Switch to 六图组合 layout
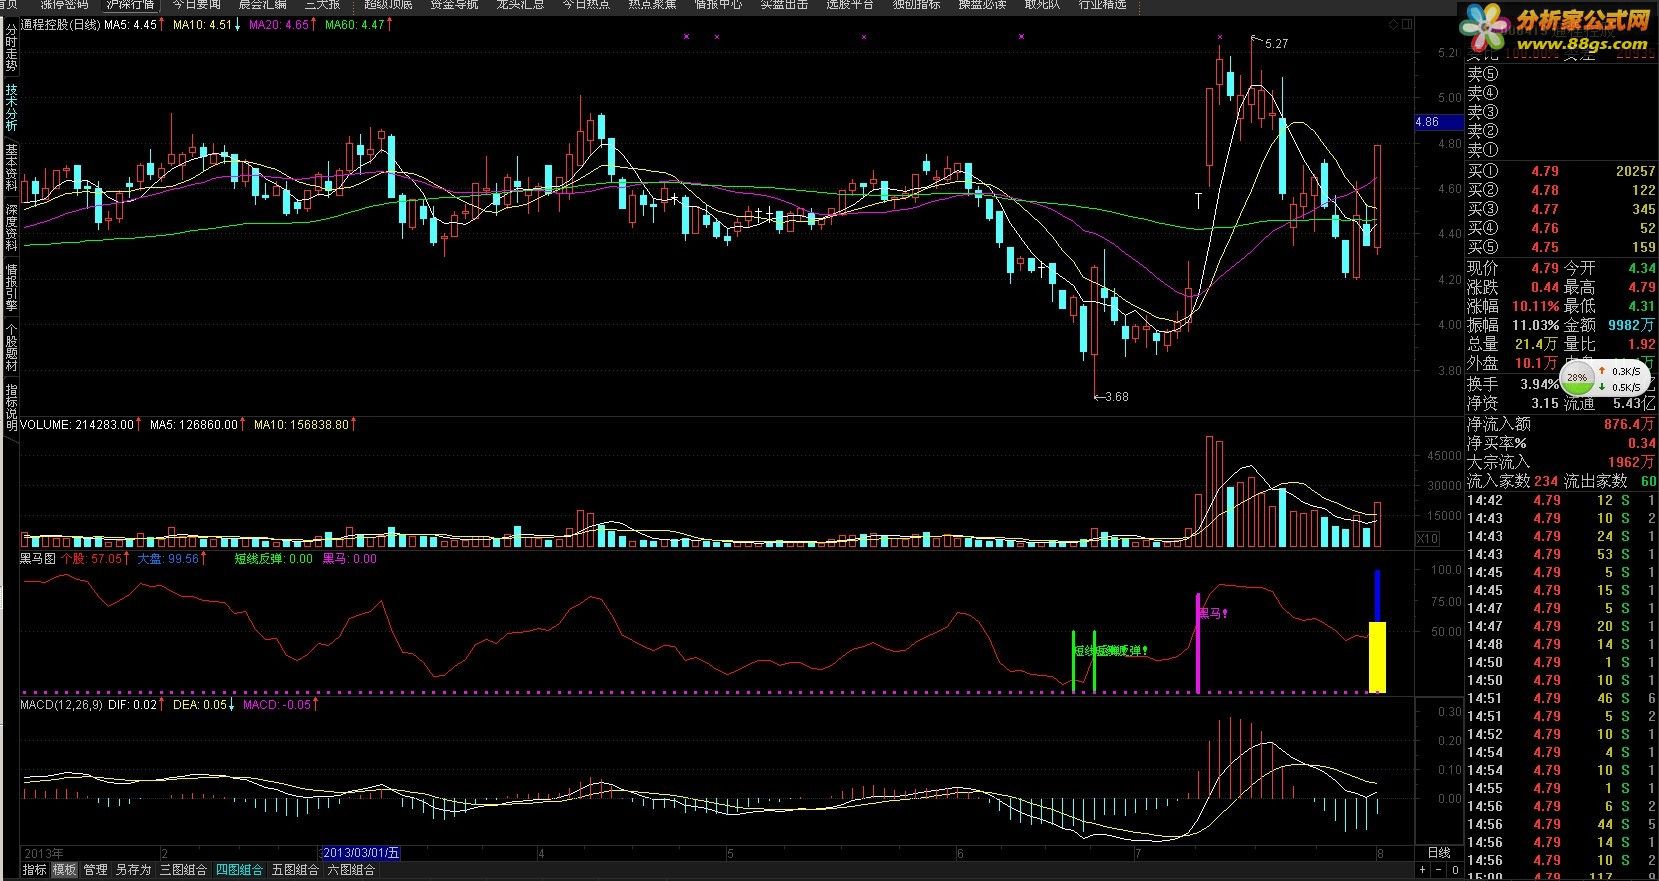This screenshot has width=1659, height=881. click(351, 870)
